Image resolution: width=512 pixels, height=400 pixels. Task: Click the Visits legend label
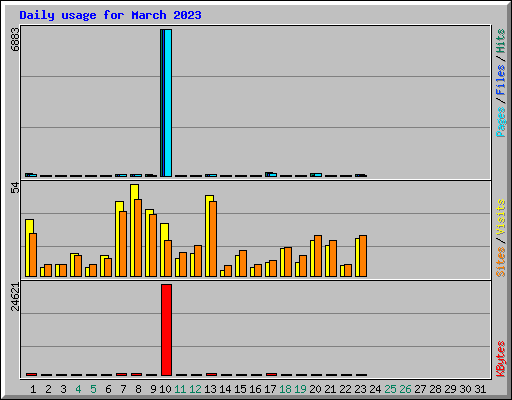[x=500, y=217]
